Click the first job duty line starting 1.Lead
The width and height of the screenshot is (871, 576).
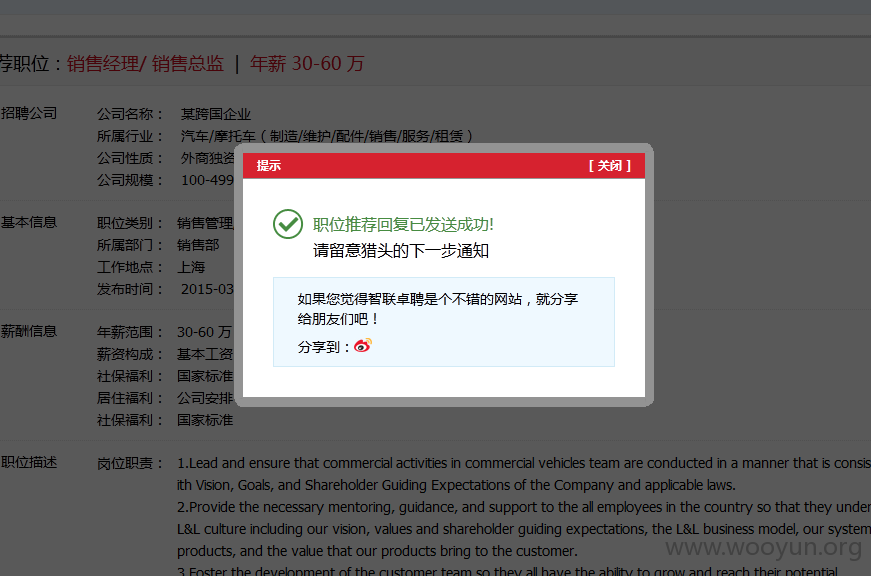coord(524,463)
